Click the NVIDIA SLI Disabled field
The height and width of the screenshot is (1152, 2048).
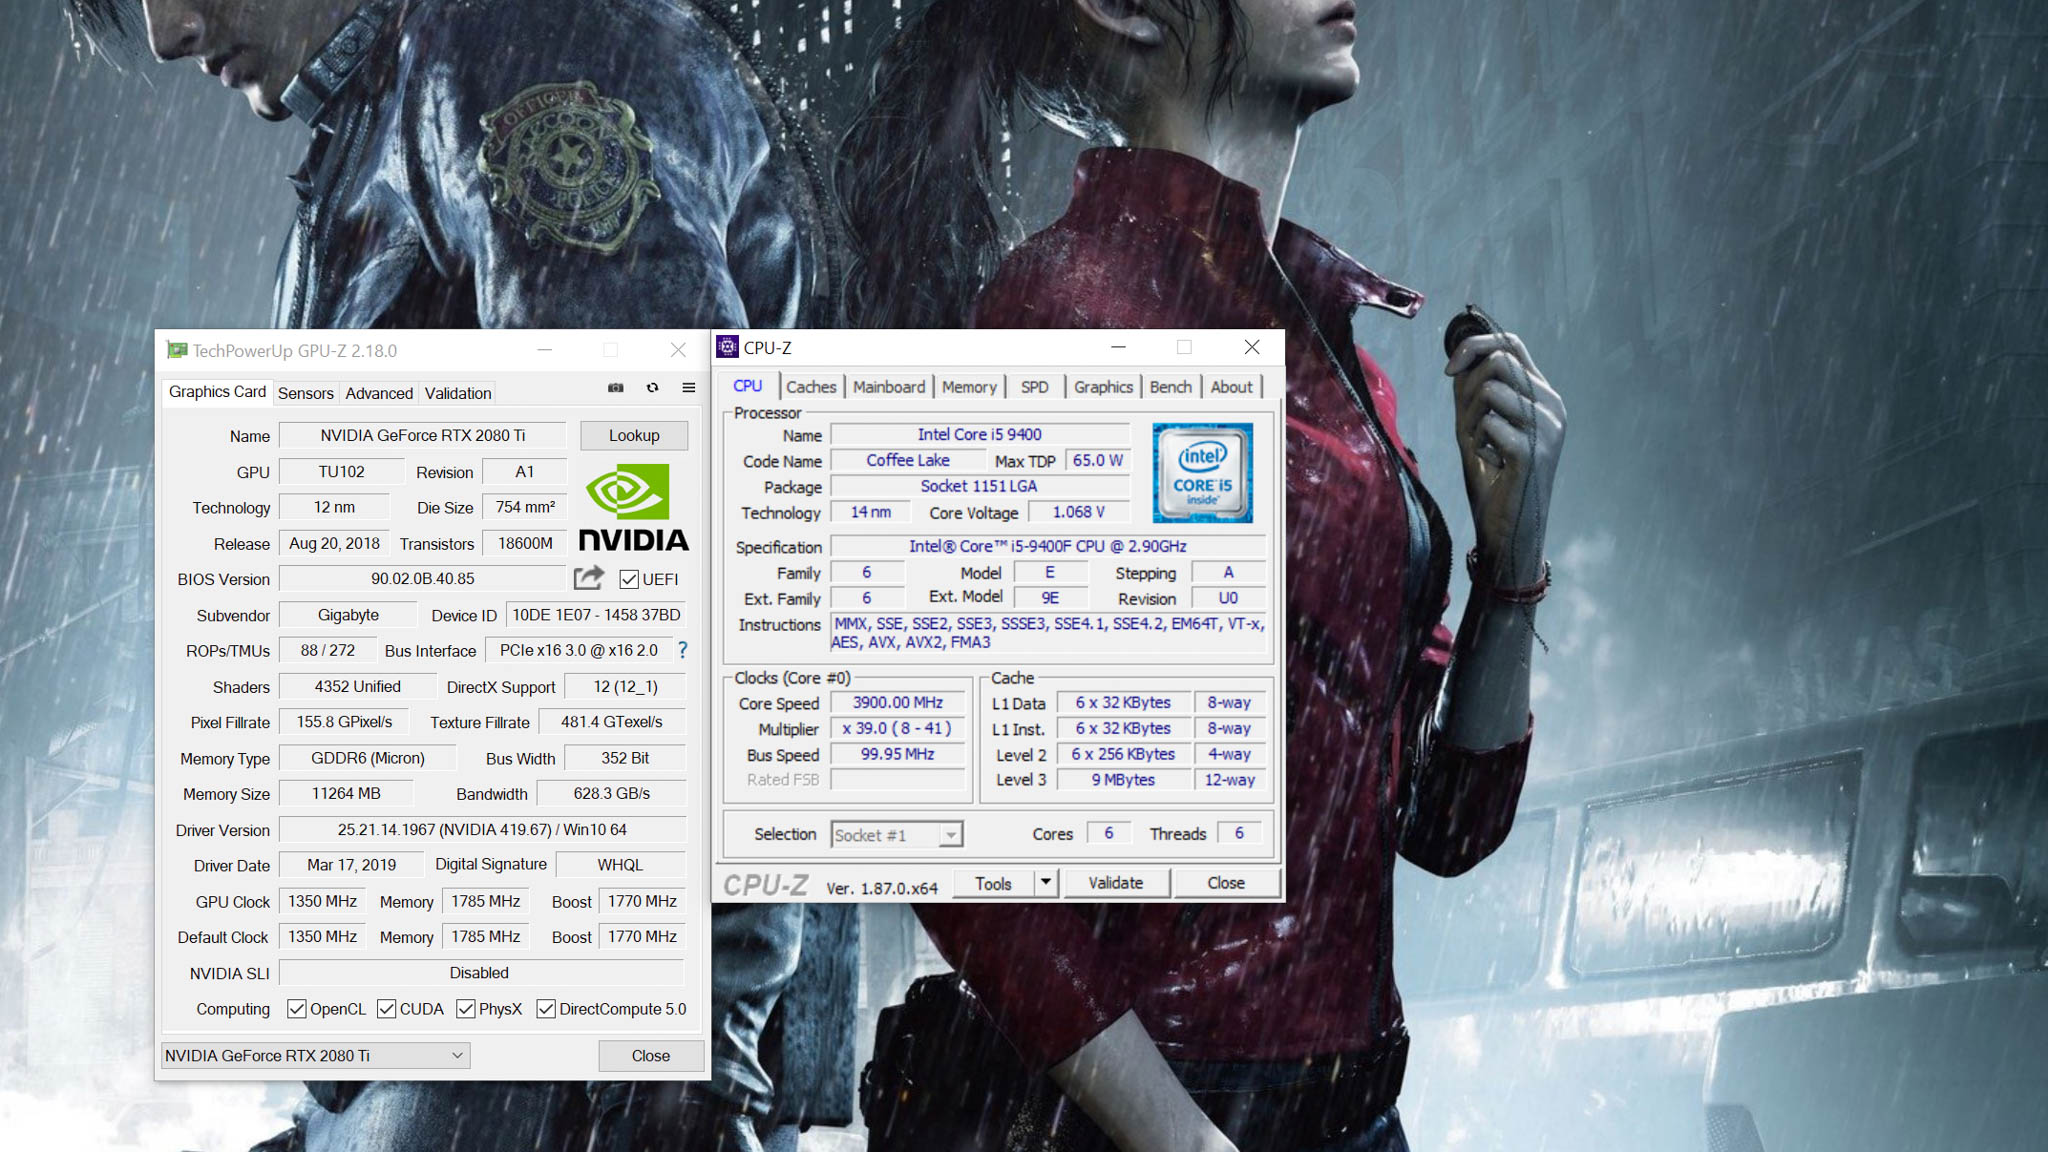click(482, 972)
